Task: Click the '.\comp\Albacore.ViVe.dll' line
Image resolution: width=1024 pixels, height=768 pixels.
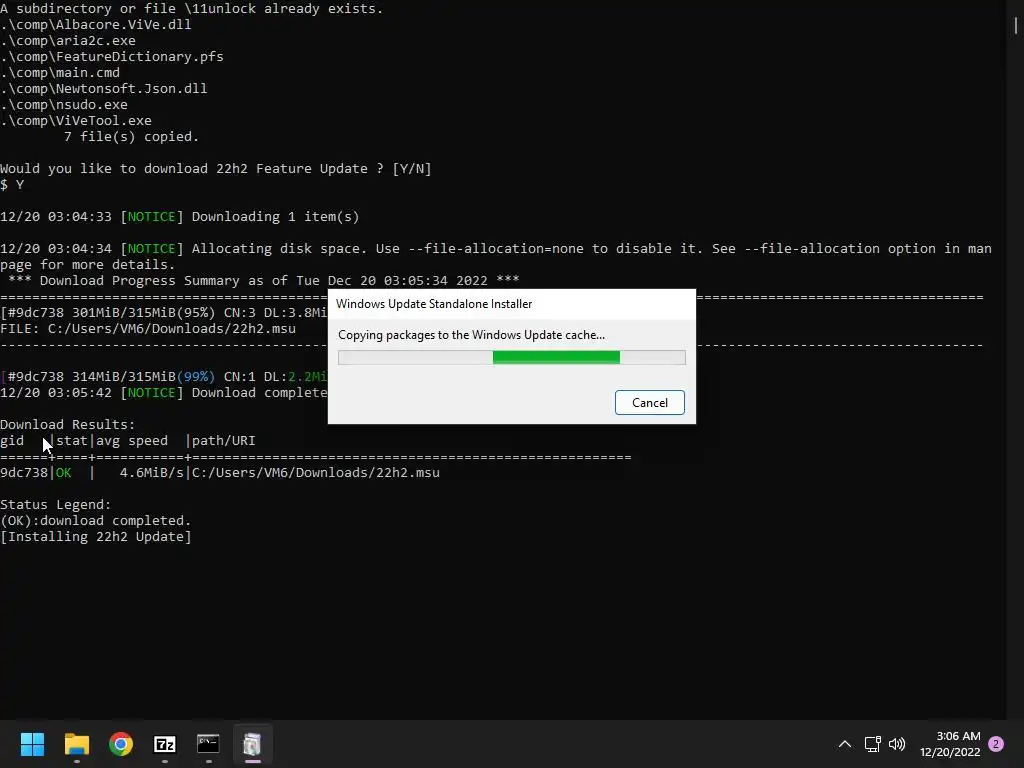Action: tap(96, 25)
